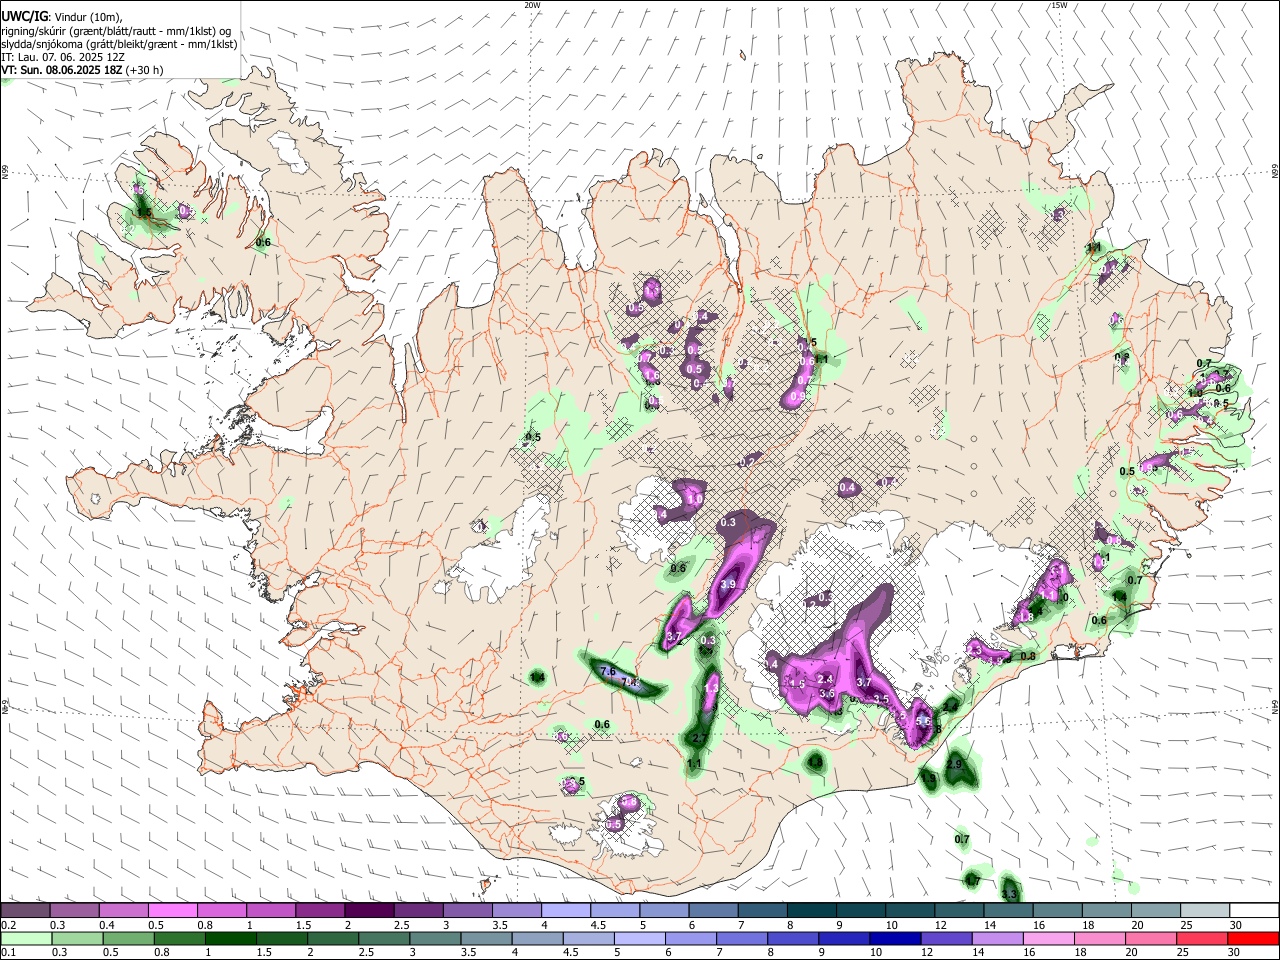Click the top legend row swatch labeled 0.2
The image size is (1280, 960).
26,911
